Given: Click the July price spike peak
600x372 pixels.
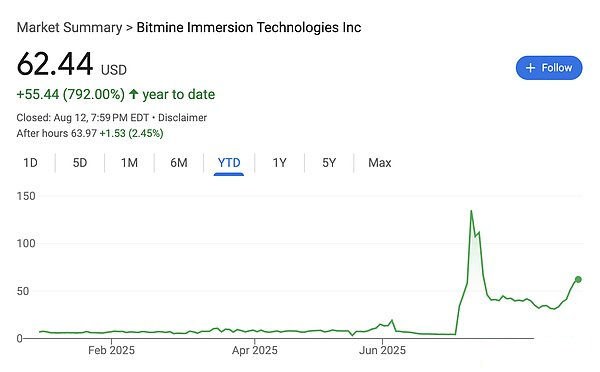Looking at the screenshot, I should pos(471,211).
